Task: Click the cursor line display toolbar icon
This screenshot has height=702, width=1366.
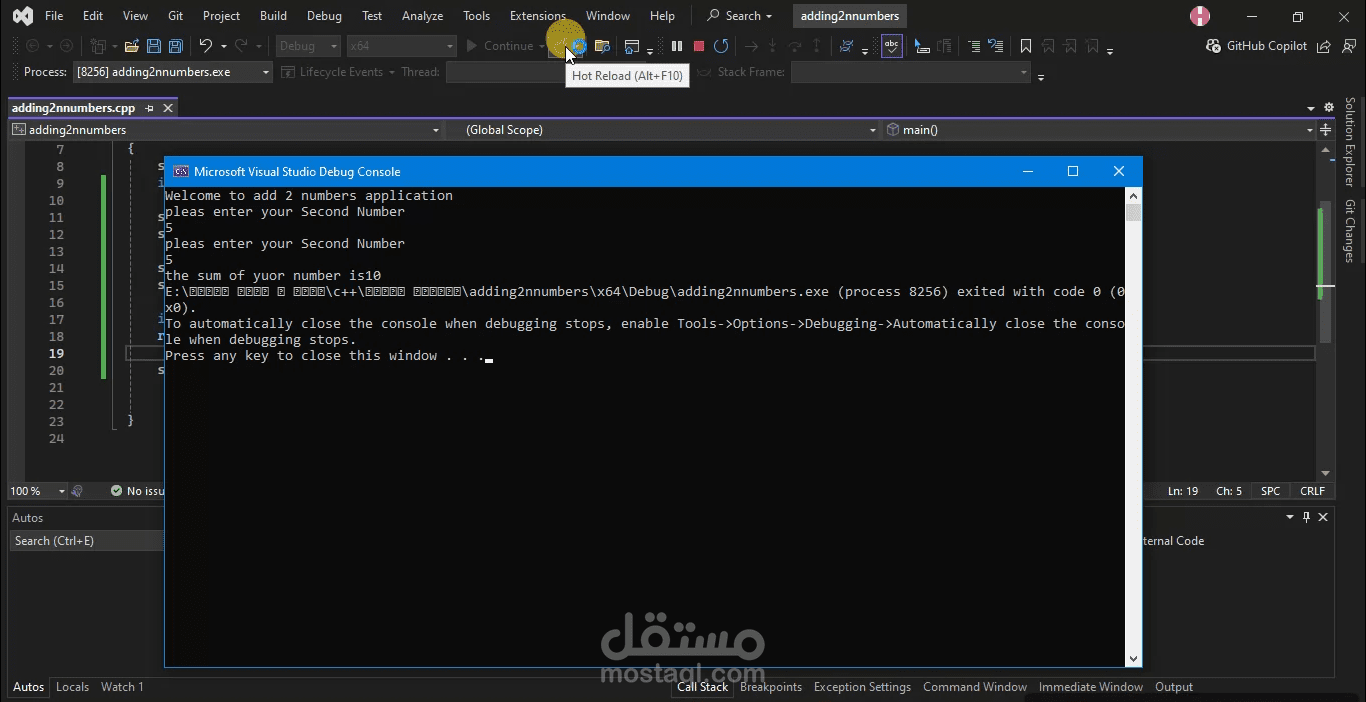Action: (921, 46)
